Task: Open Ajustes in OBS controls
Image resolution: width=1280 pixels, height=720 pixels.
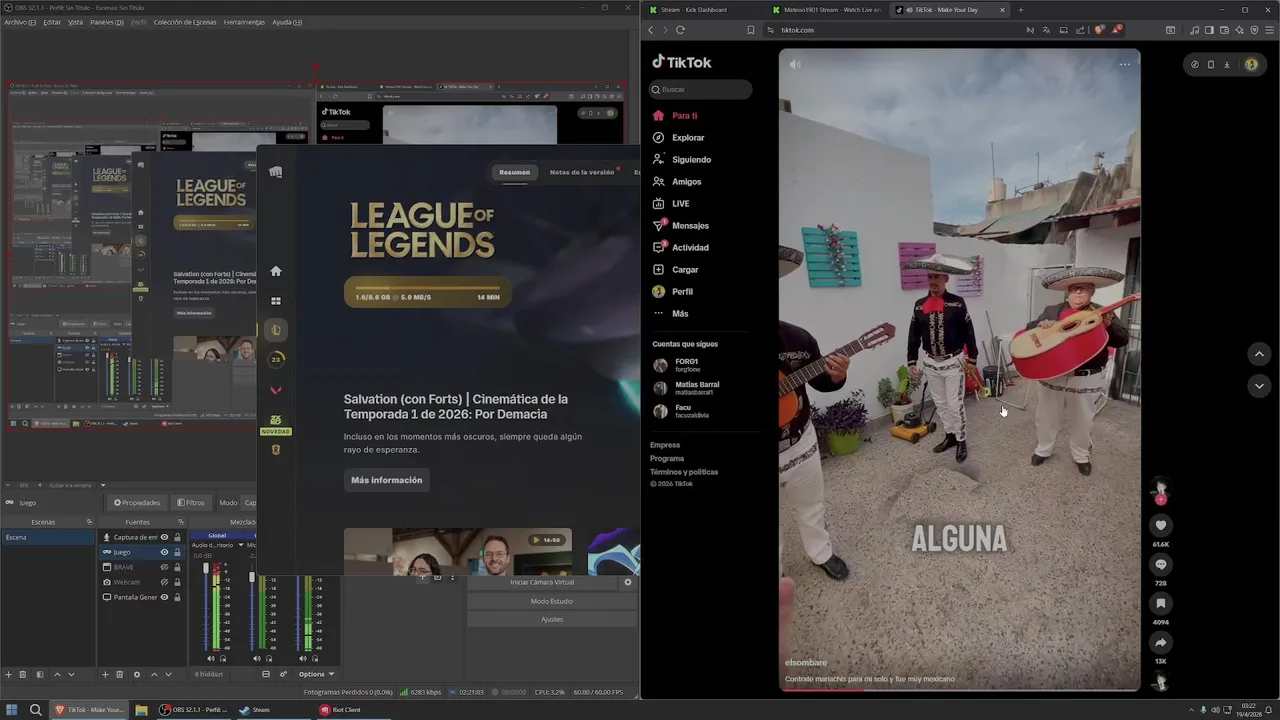Action: tap(552, 619)
